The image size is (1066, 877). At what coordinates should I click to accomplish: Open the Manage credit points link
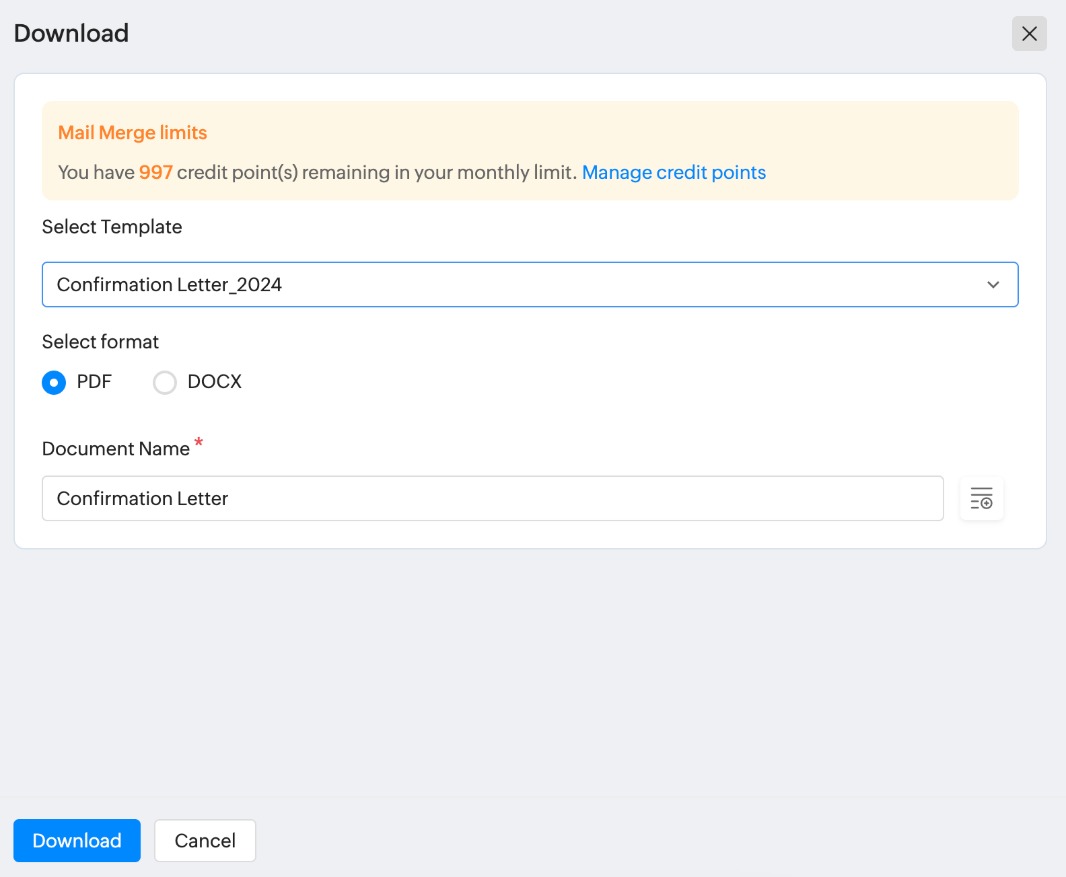[673, 172]
